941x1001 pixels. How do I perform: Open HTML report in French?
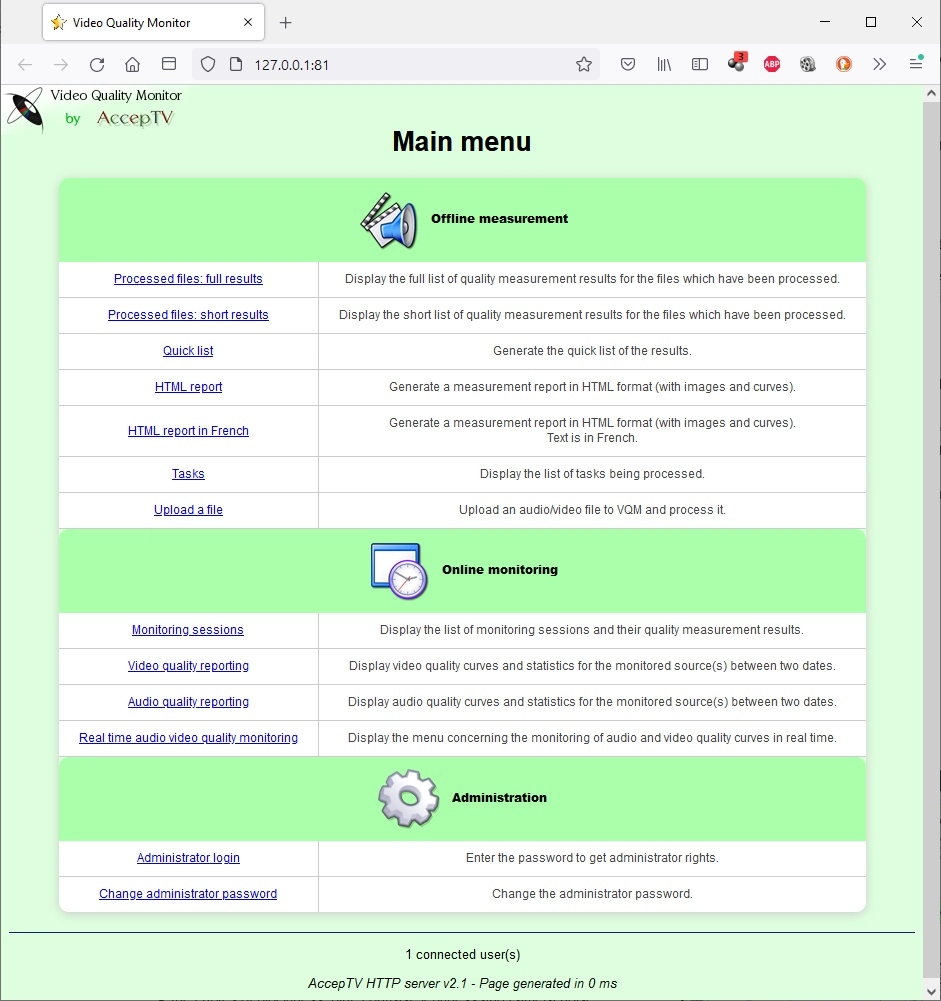click(x=188, y=431)
